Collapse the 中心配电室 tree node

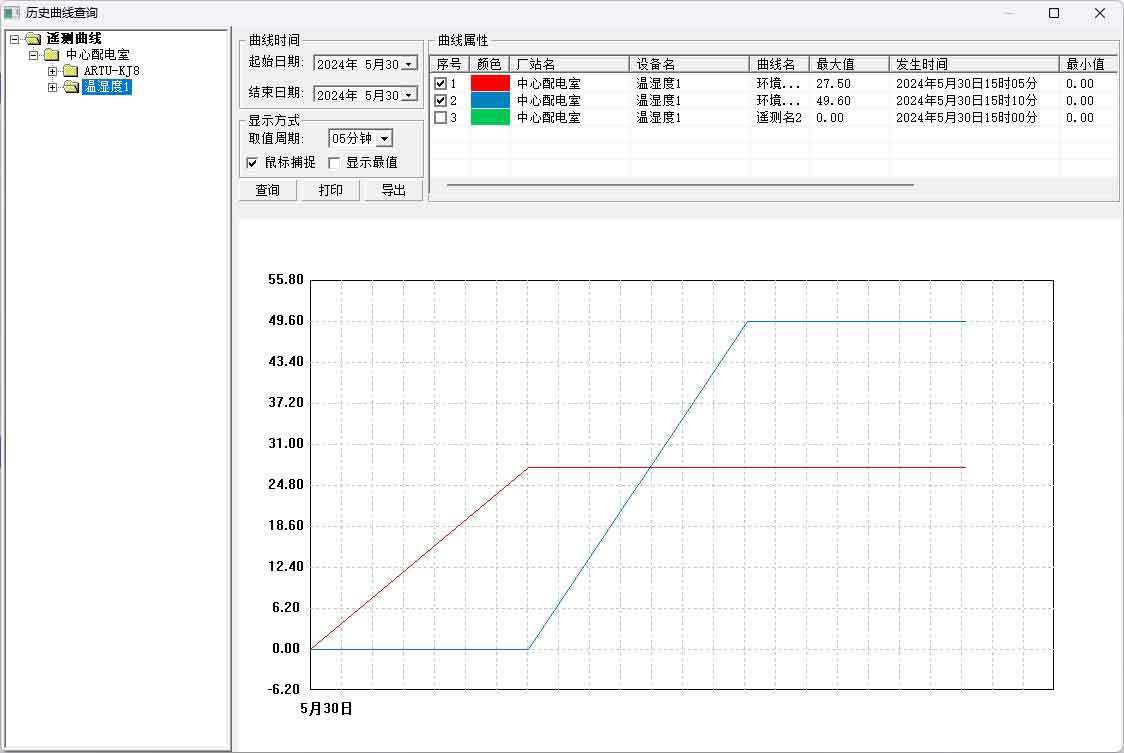[x=33, y=55]
